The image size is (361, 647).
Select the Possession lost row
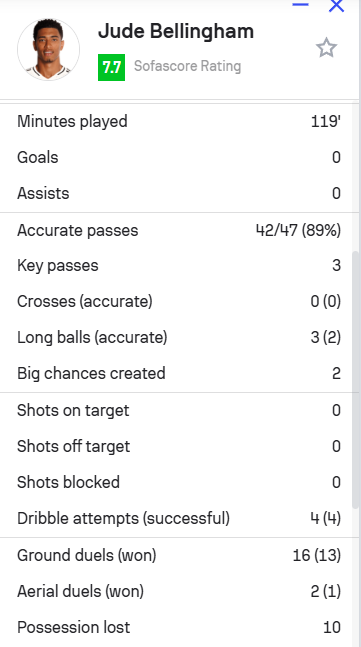pos(177,628)
